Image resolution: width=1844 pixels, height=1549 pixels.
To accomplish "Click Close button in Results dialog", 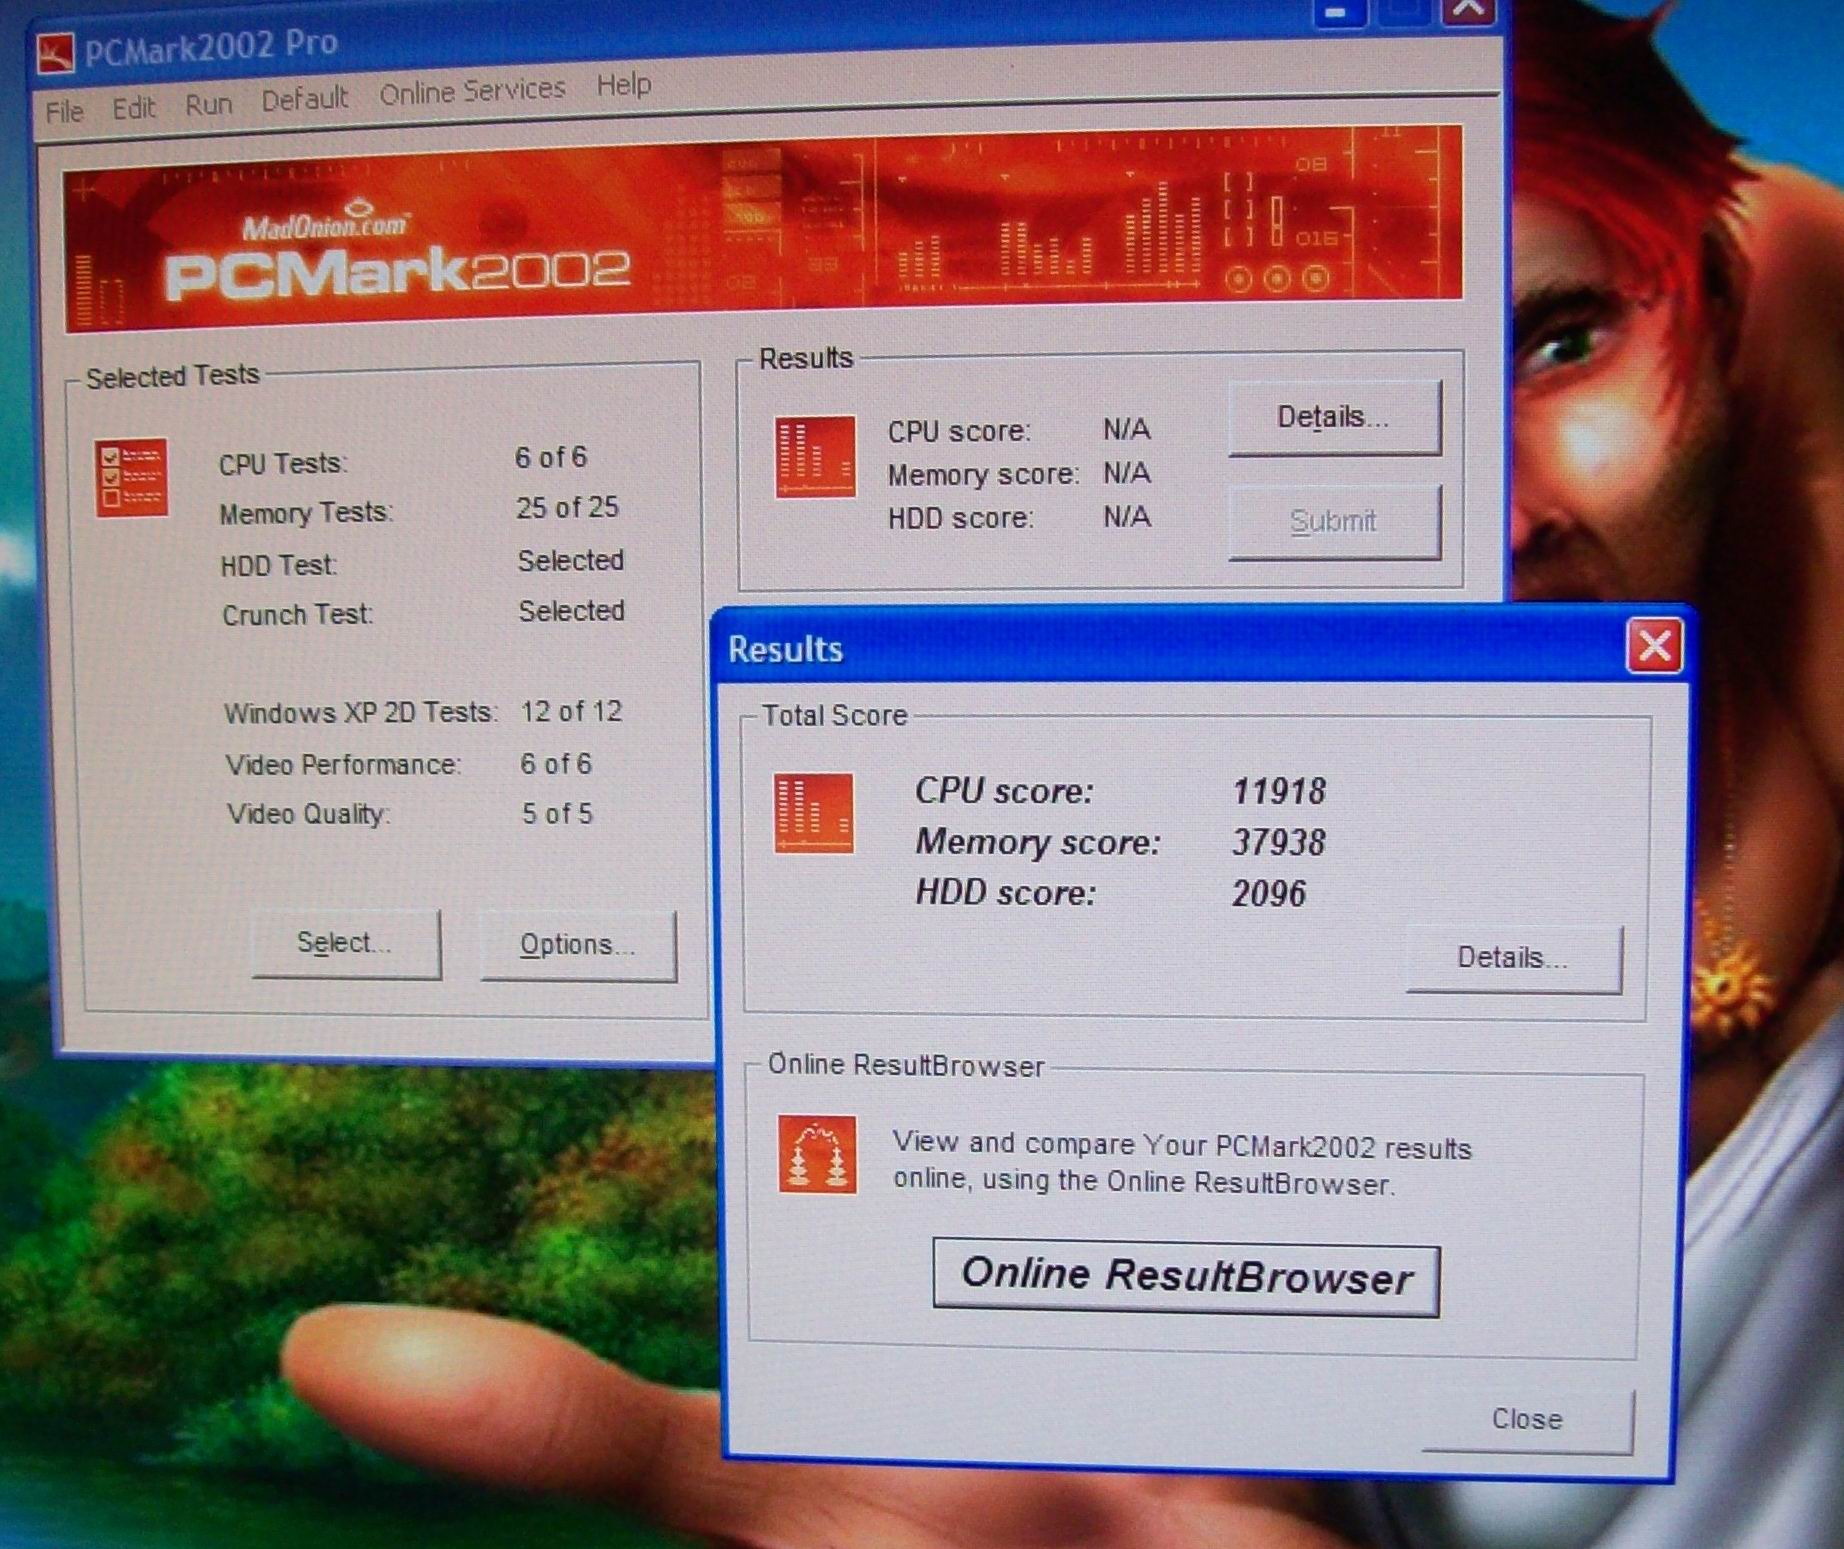I will [x=1527, y=1420].
